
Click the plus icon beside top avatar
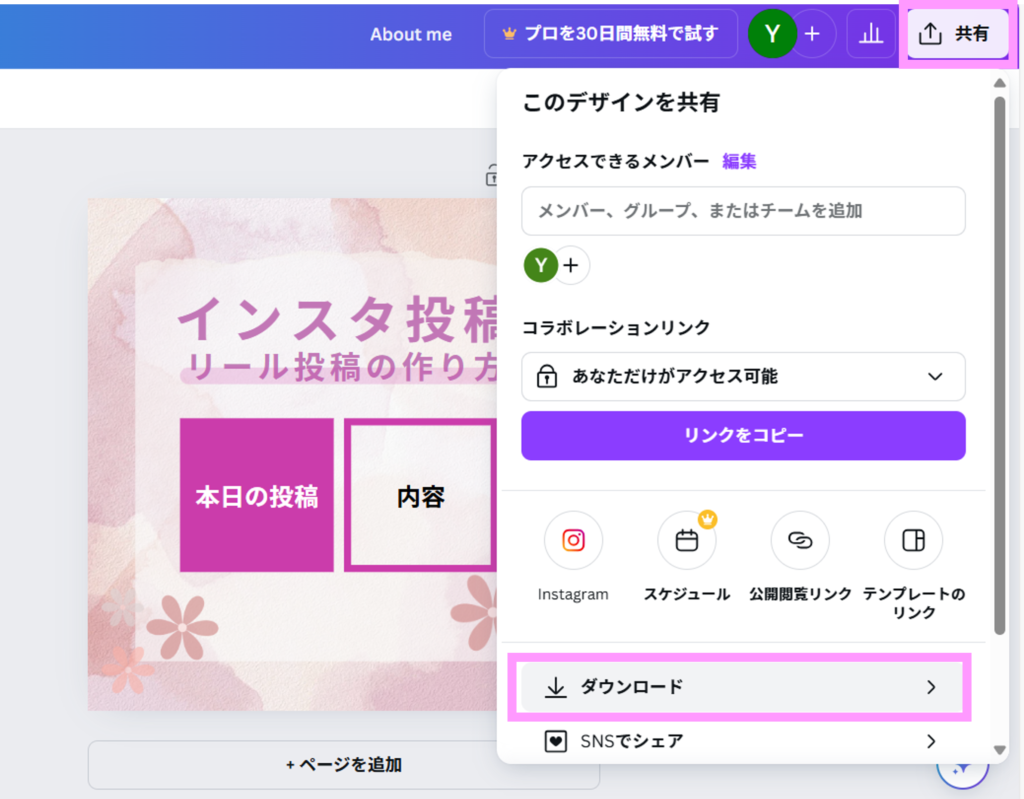813,34
